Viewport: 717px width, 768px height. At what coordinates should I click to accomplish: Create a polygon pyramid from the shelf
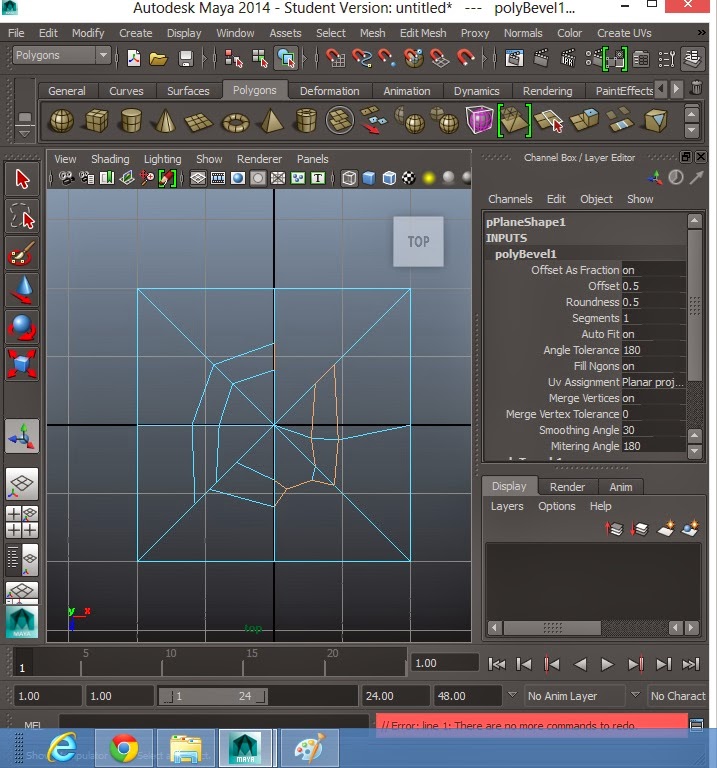point(271,120)
